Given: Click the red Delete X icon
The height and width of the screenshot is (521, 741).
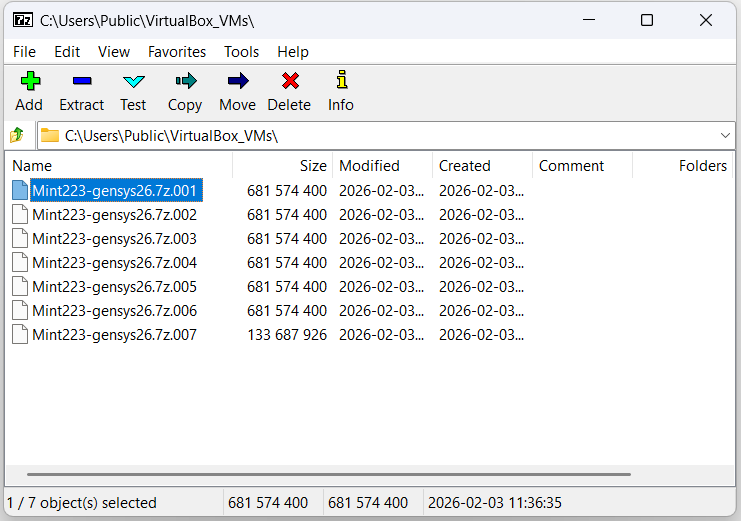Looking at the screenshot, I should click(290, 81).
